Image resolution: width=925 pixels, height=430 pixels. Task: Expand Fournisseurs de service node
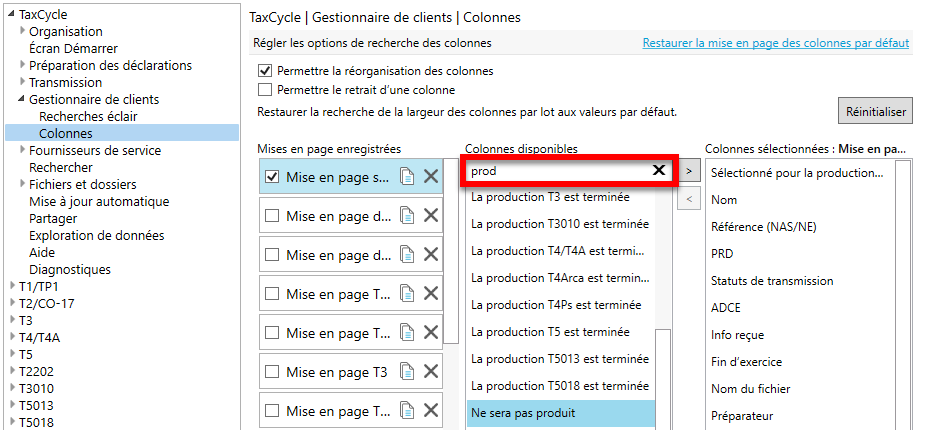coord(22,150)
